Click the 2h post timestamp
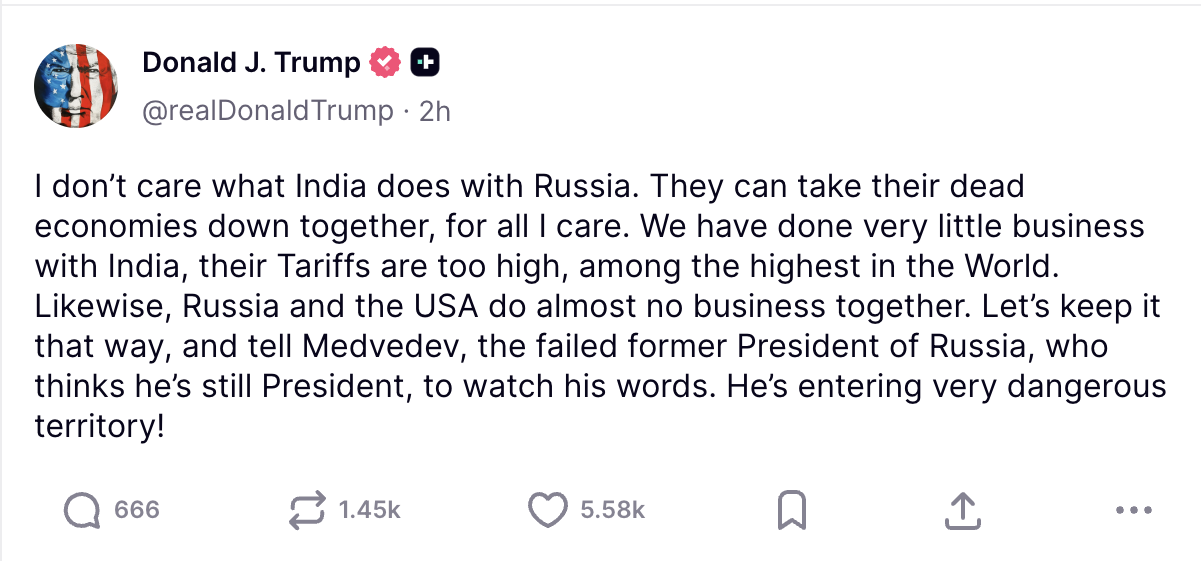Screen dimensions: 1201x561 pos(436,111)
